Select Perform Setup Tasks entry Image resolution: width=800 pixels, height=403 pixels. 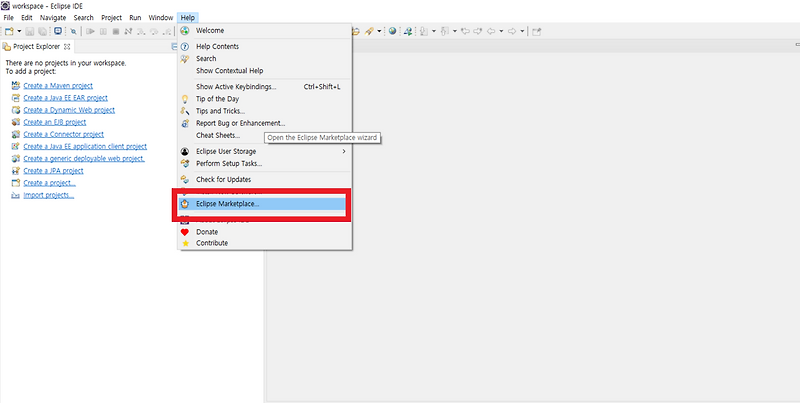[x=264, y=164]
